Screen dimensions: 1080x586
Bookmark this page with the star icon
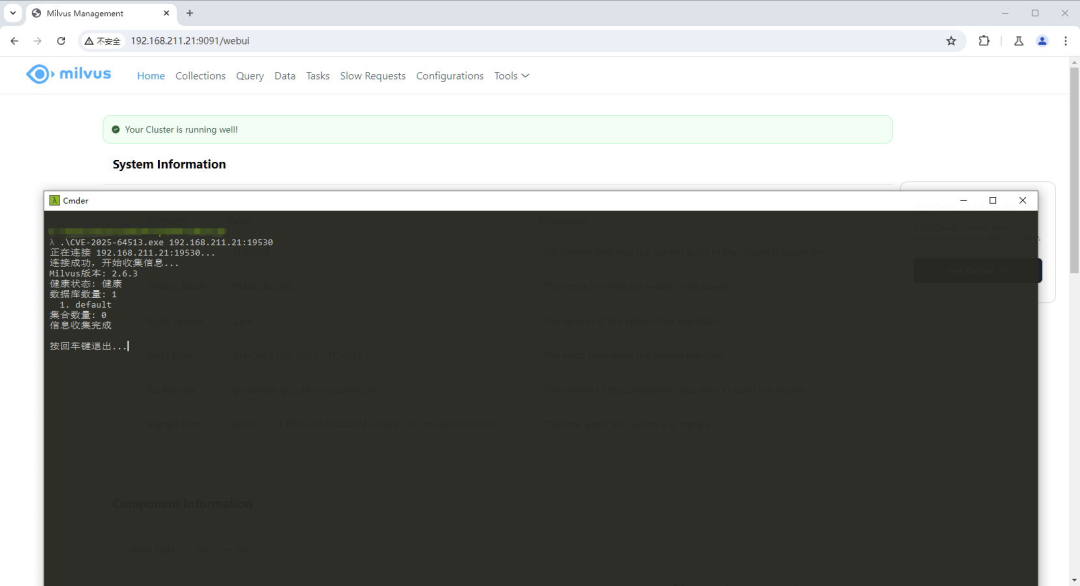point(951,41)
